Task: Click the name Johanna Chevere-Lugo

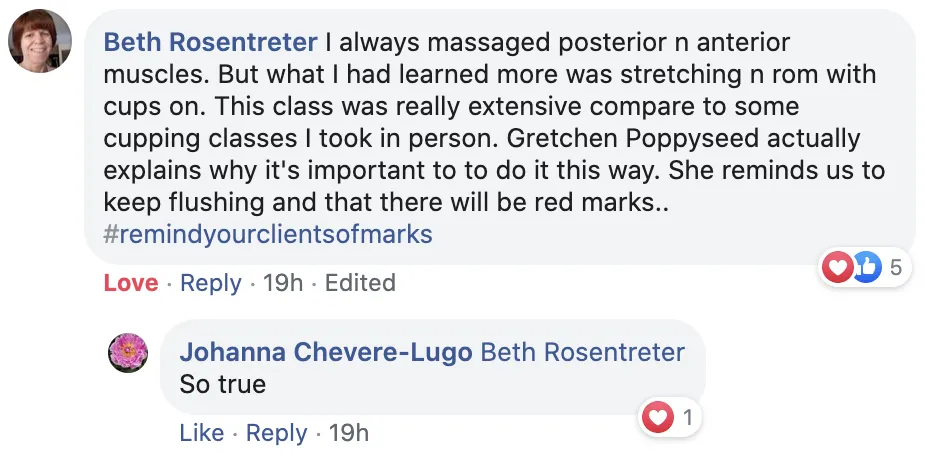Action: (326, 352)
